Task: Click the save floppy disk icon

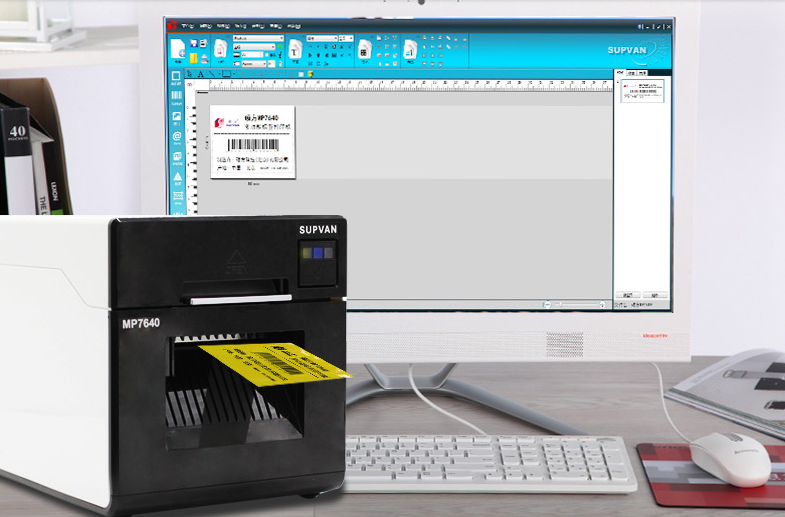Action: click(195, 44)
